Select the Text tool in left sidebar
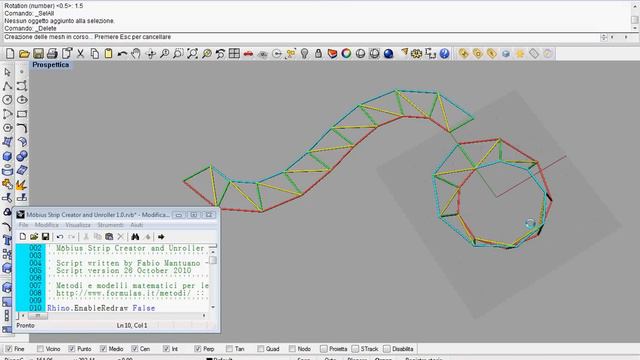 pyautogui.click(x=7, y=240)
